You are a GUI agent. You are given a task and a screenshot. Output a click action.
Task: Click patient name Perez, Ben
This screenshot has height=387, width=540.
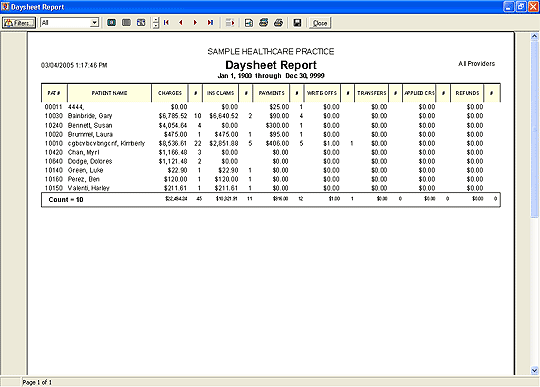point(84,179)
